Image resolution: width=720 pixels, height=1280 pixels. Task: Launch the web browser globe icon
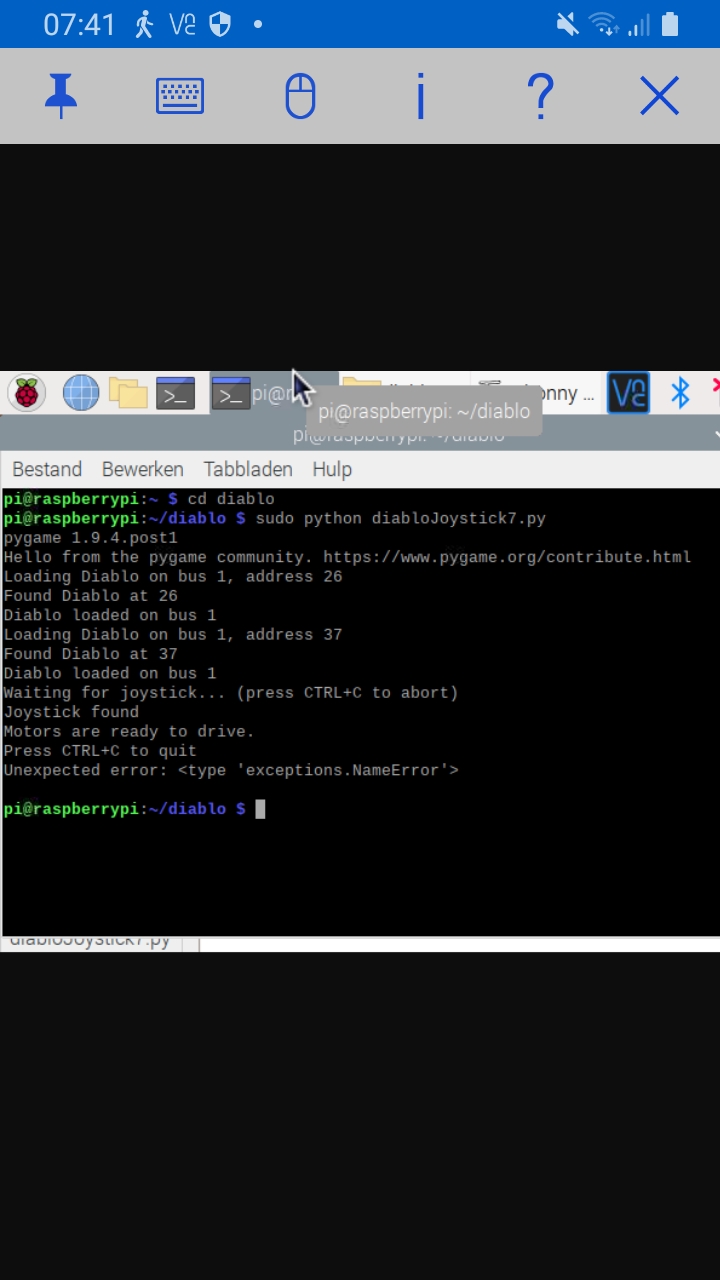tap(80, 394)
